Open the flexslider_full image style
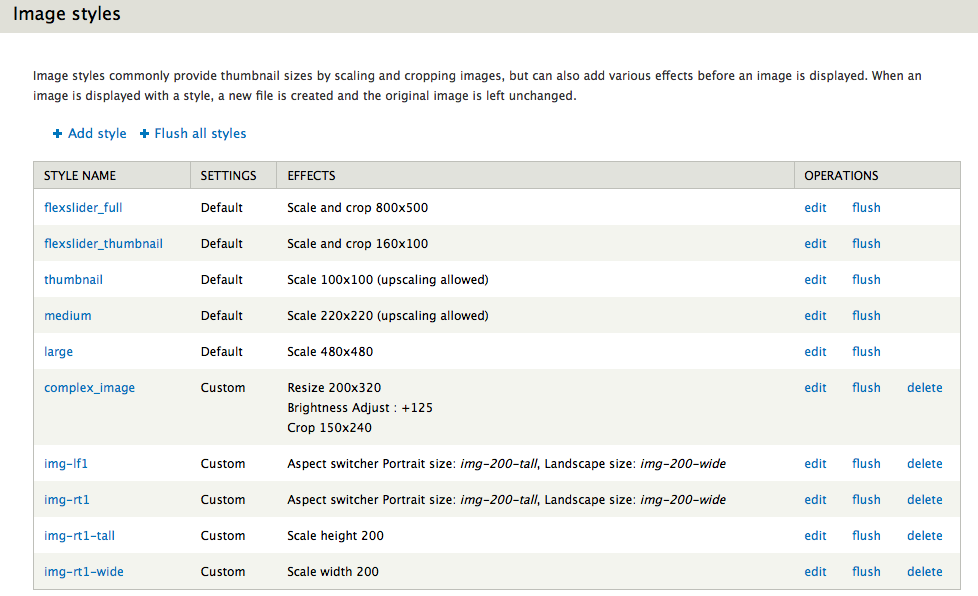This screenshot has height=596, width=978. click(83, 207)
